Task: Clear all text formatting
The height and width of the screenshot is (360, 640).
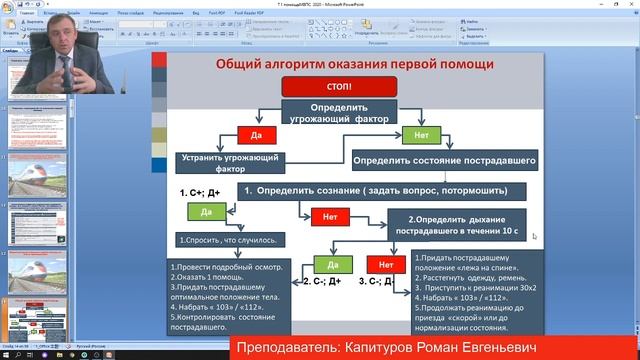Action: (x=187, y=24)
